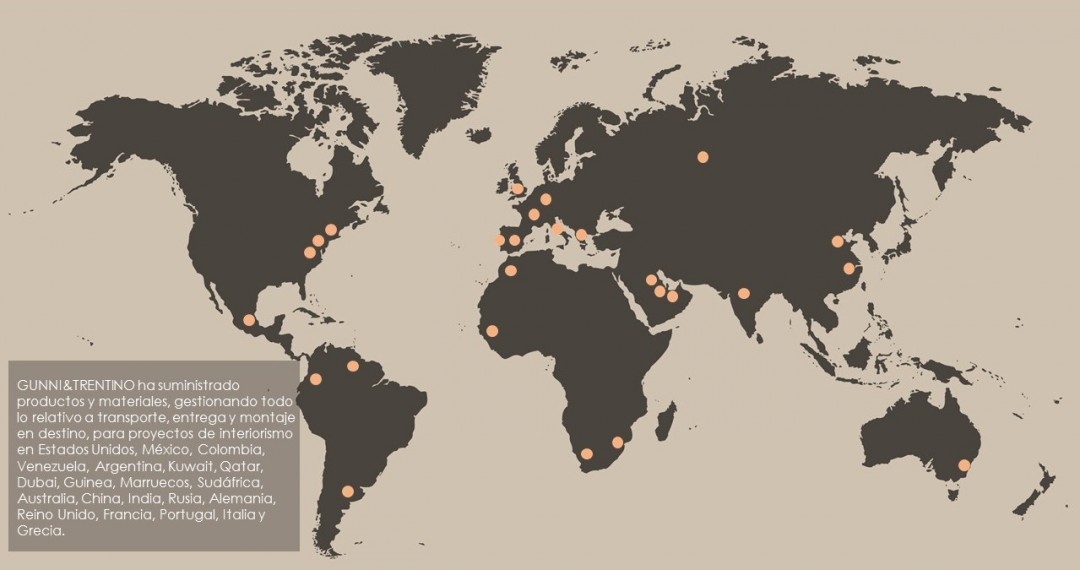Select the Portugal marker on Iberian coast

point(499,240)
